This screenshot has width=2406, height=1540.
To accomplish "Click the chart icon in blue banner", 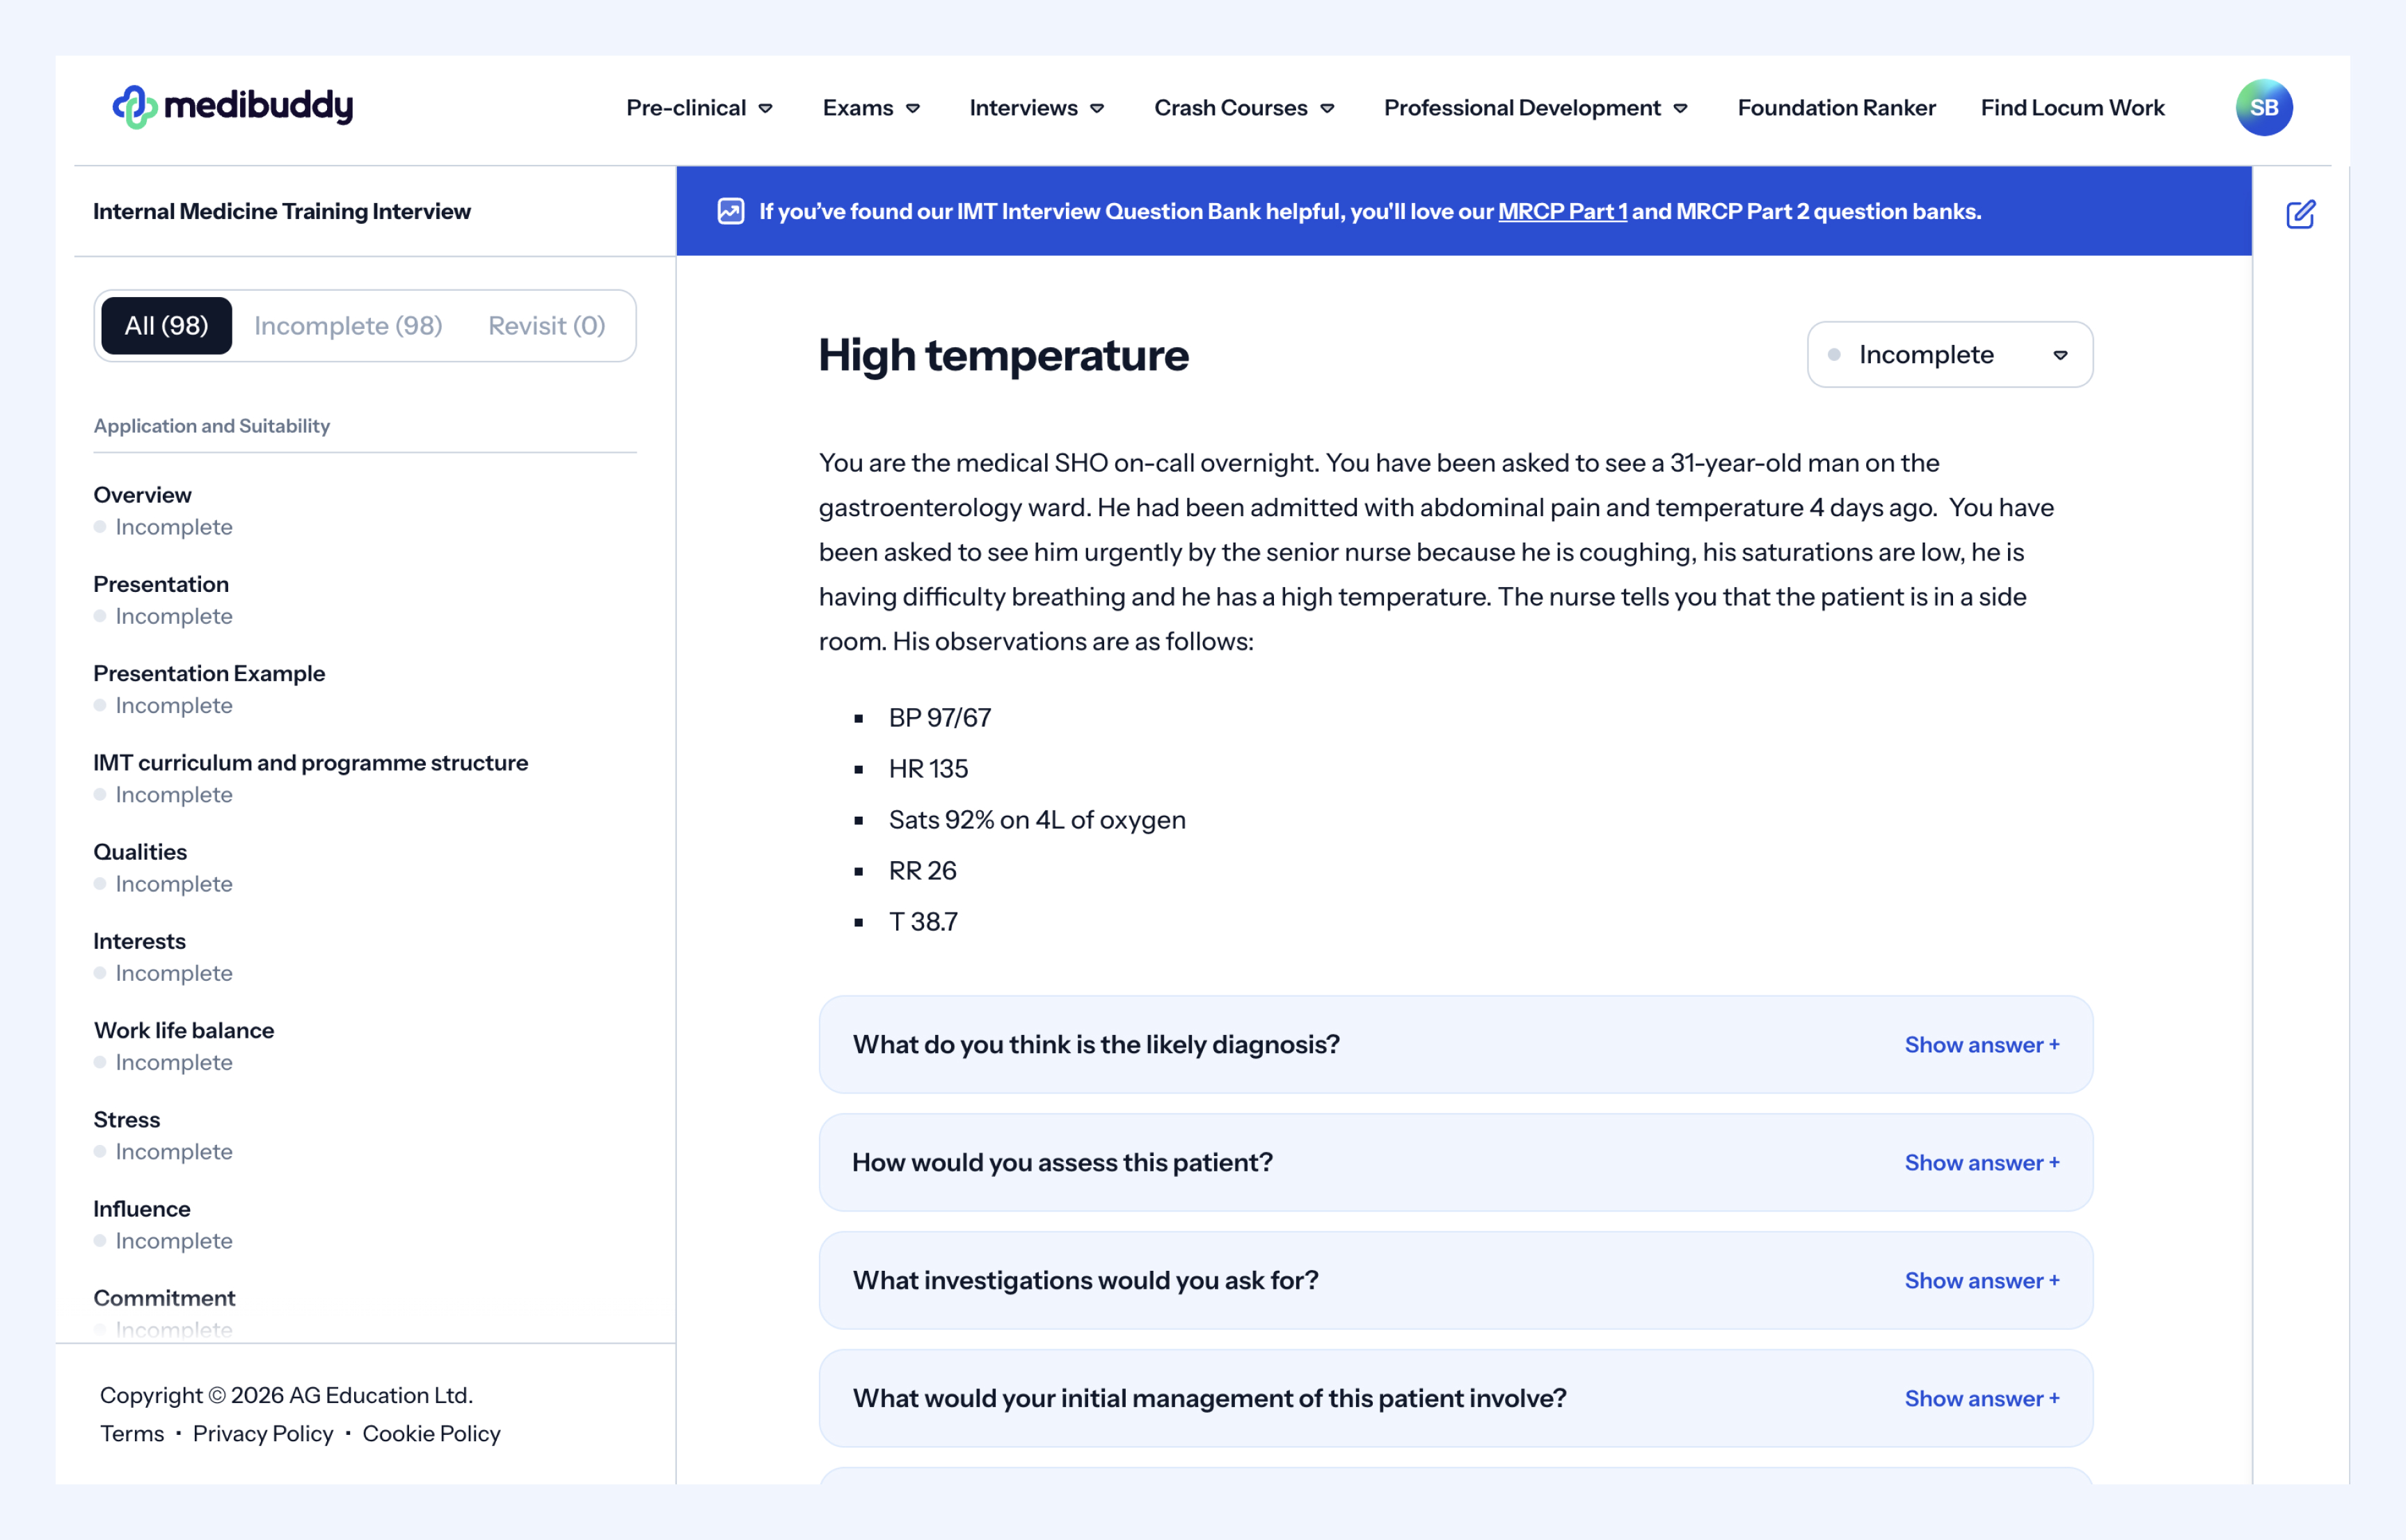I will click(730, 211).
